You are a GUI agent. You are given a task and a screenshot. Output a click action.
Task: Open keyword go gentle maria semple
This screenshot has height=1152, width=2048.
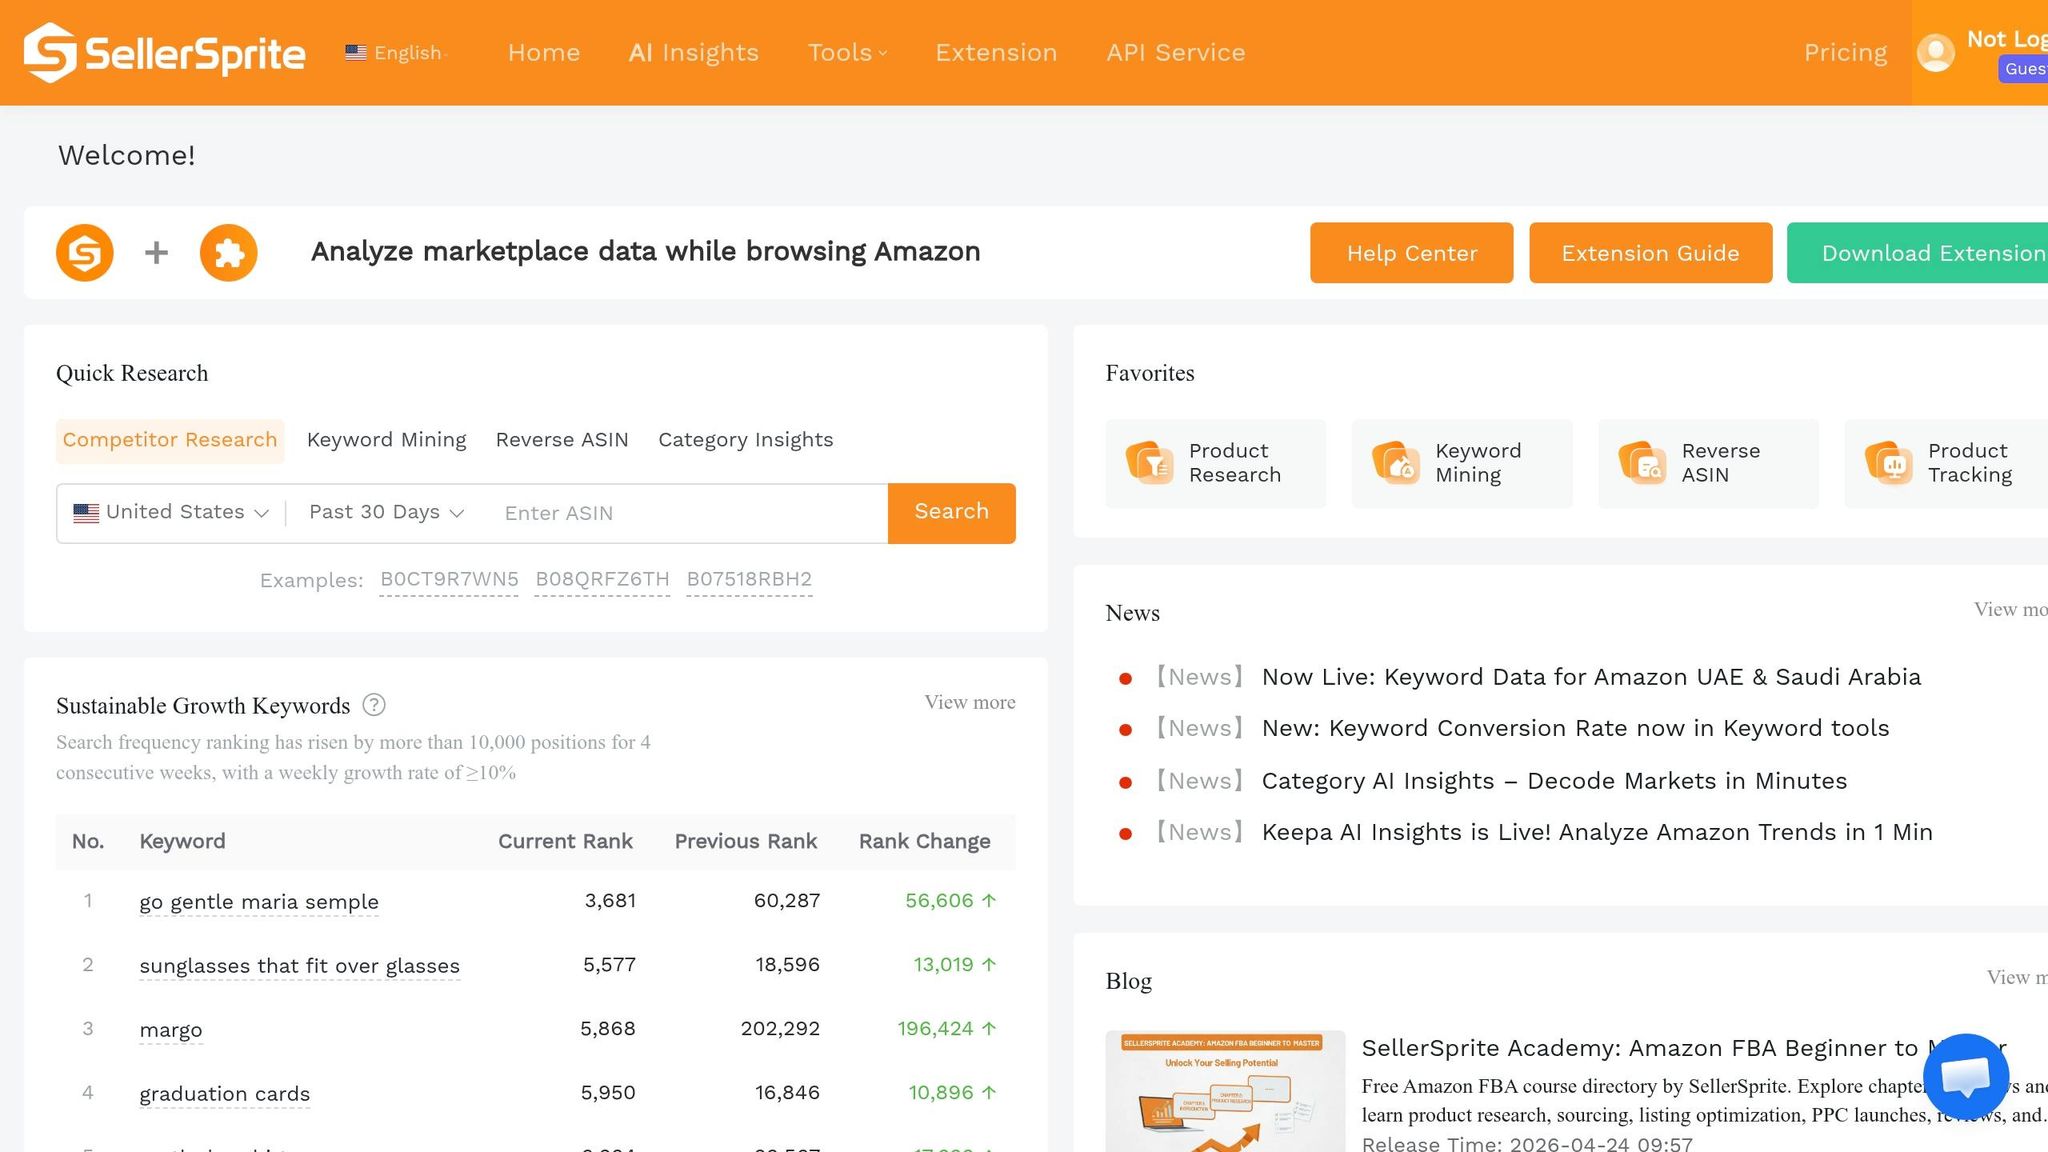[x=259, y=902]
